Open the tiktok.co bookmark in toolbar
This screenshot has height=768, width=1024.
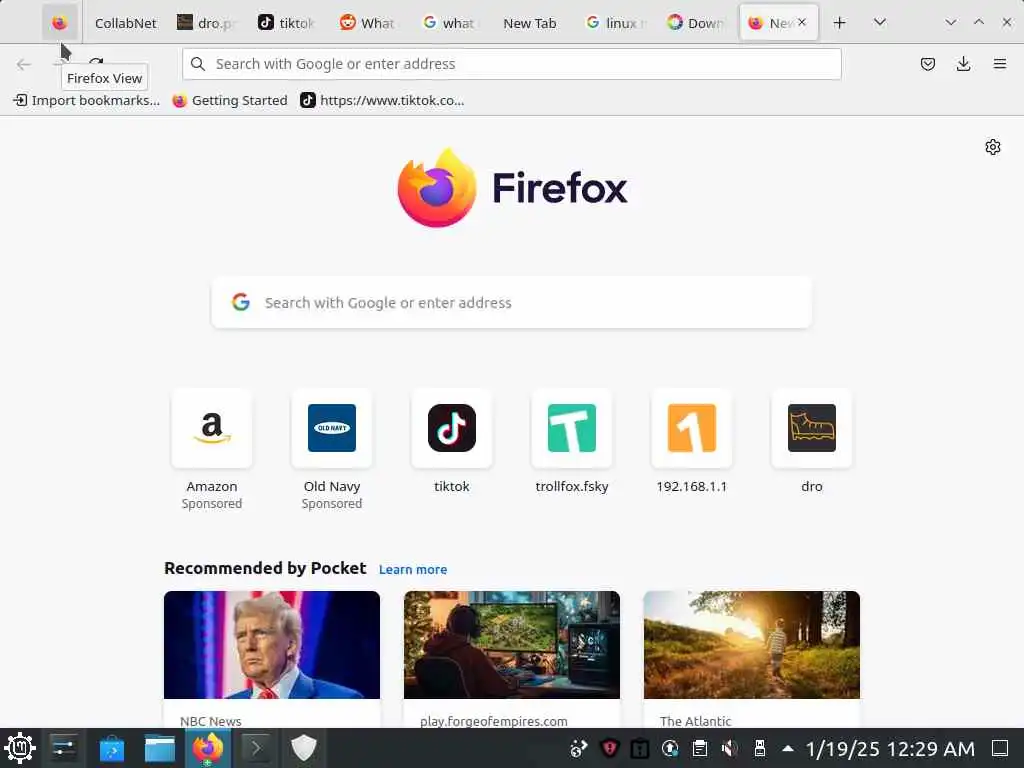point(382,101)
